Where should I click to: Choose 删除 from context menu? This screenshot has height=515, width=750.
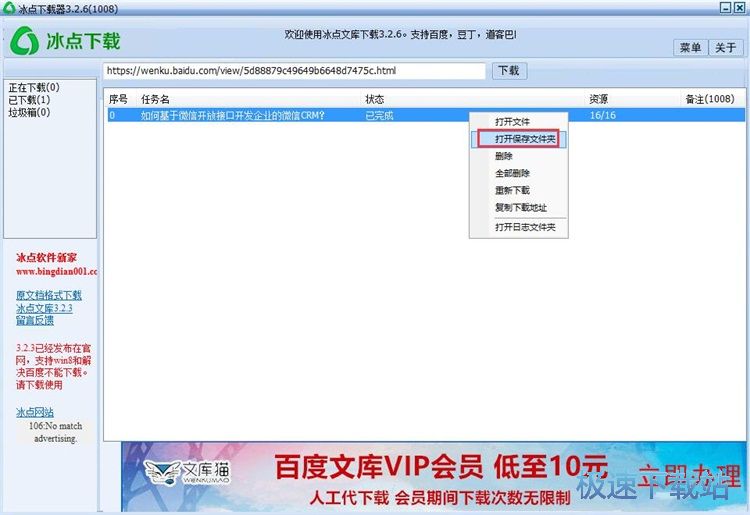pos(518,156)
